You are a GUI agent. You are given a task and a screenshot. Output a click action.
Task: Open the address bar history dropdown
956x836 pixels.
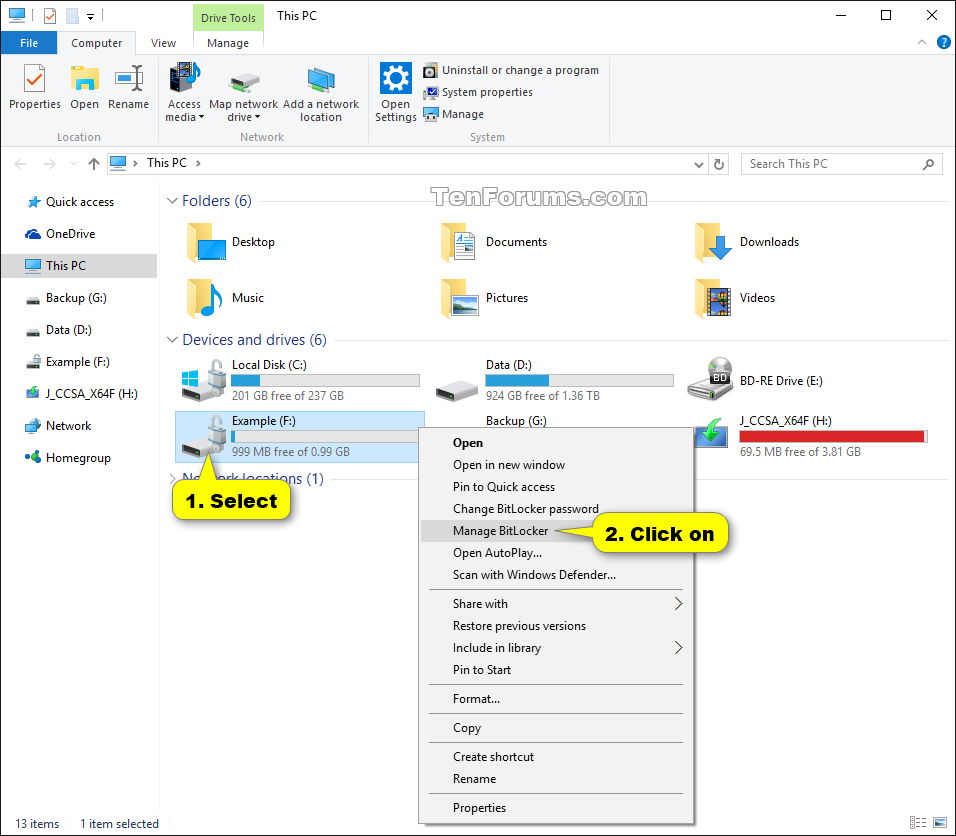(x=699, y=164)
